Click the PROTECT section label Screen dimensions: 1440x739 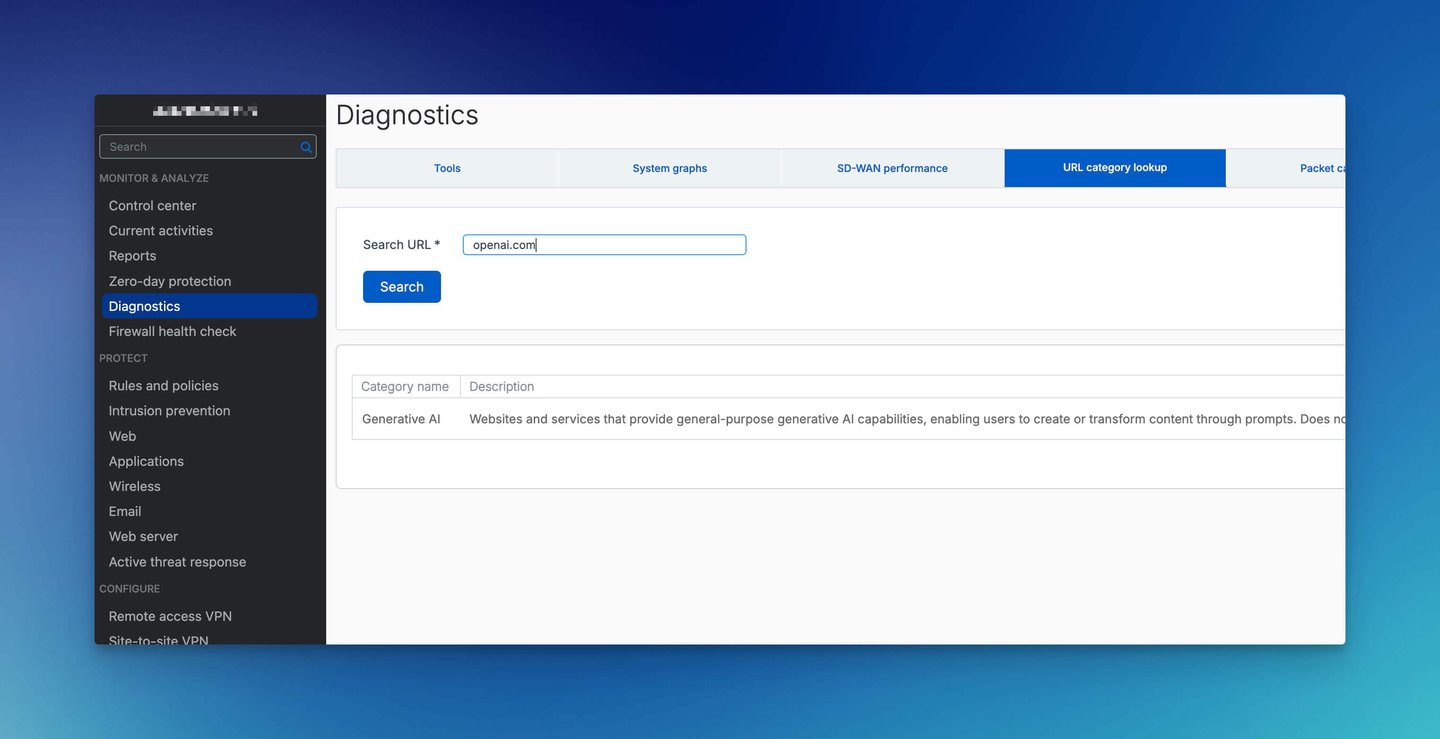(x=123, y=358)
